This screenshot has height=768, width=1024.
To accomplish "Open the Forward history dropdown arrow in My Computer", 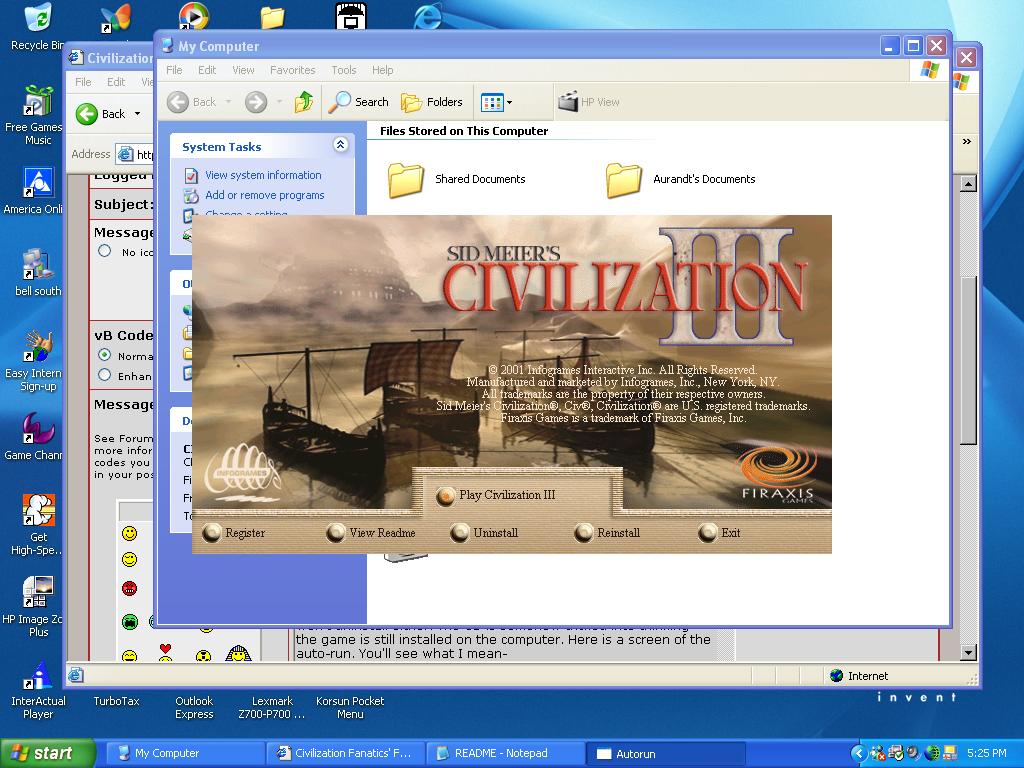I will (x=279, y=102).
